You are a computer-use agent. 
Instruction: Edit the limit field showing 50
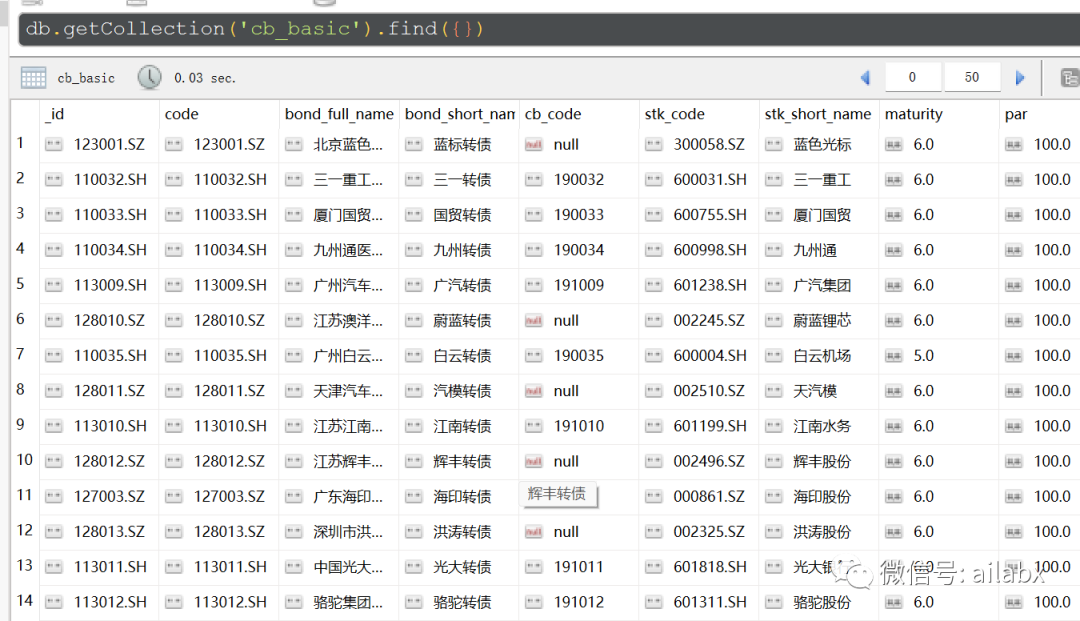pos(972,77)
